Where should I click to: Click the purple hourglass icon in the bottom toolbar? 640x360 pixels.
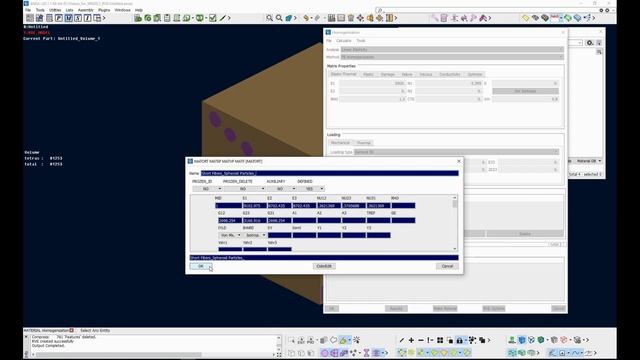(x=367, y=353)
